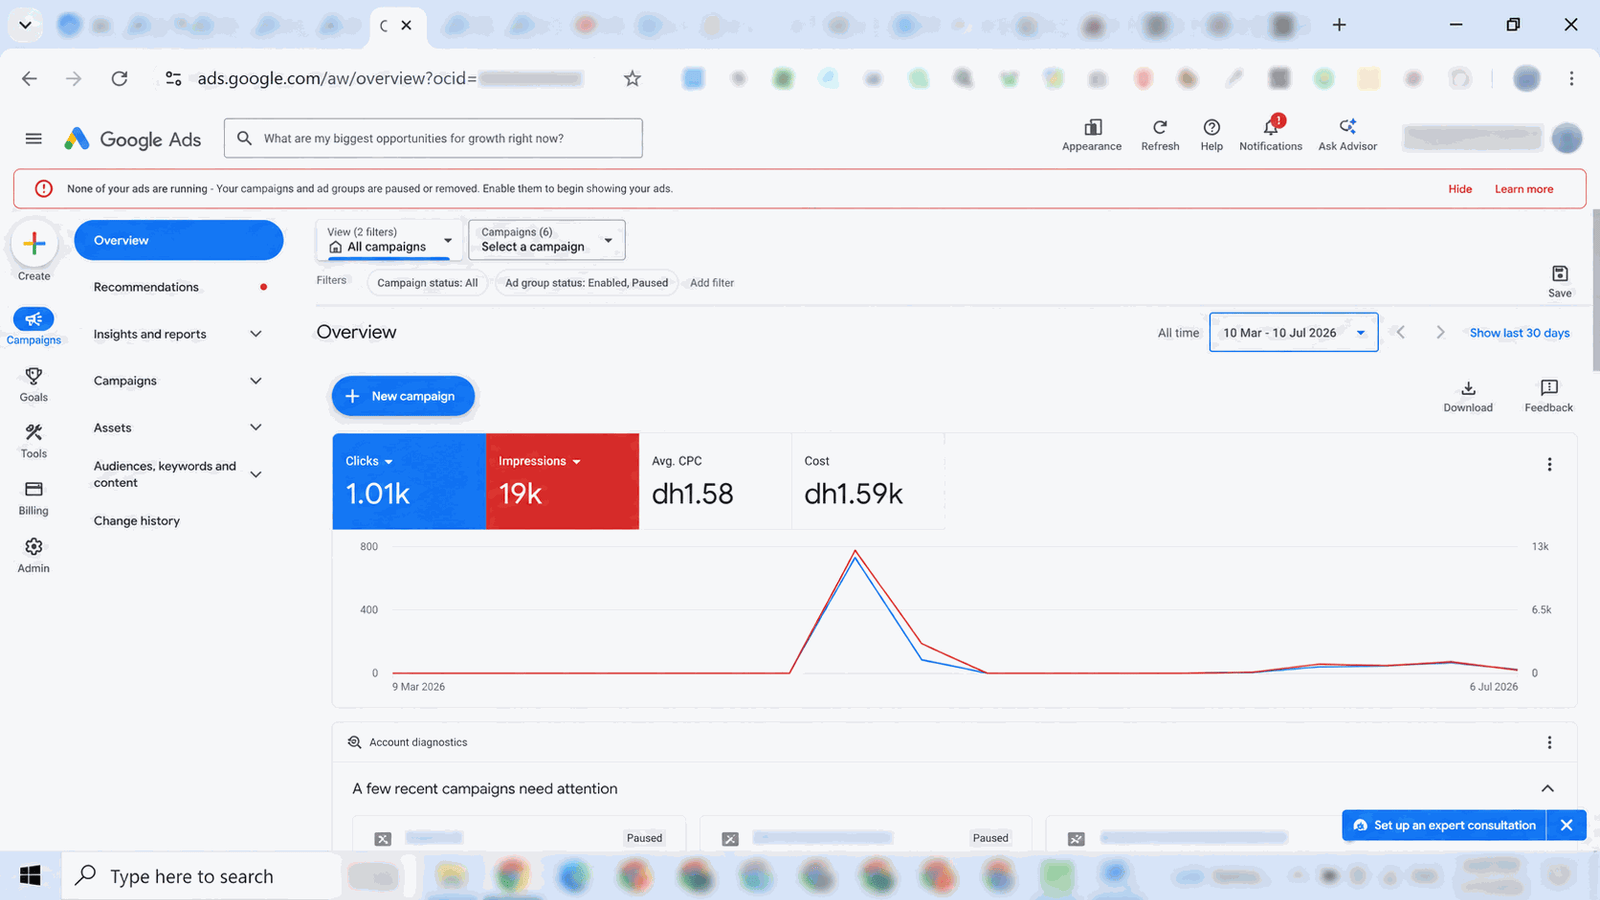1600x900 pixels.
Task: Go to previous date range arrow
Action: [1401, 332]
